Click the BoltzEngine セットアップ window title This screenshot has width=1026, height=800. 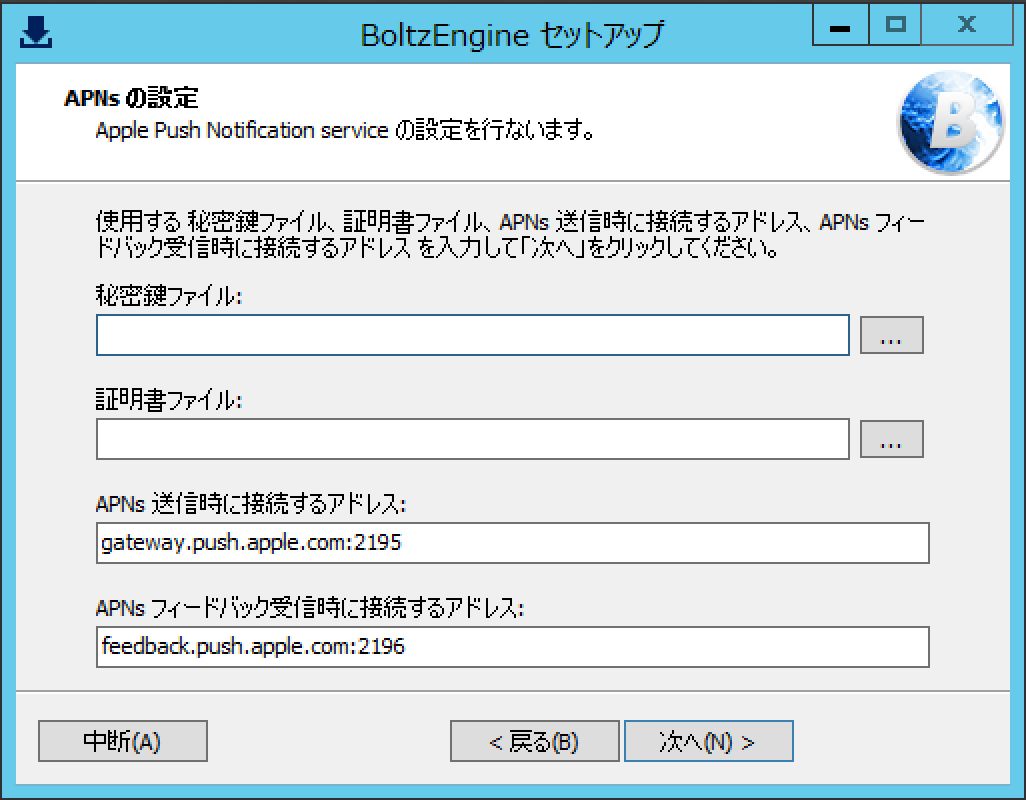(512, 35)
